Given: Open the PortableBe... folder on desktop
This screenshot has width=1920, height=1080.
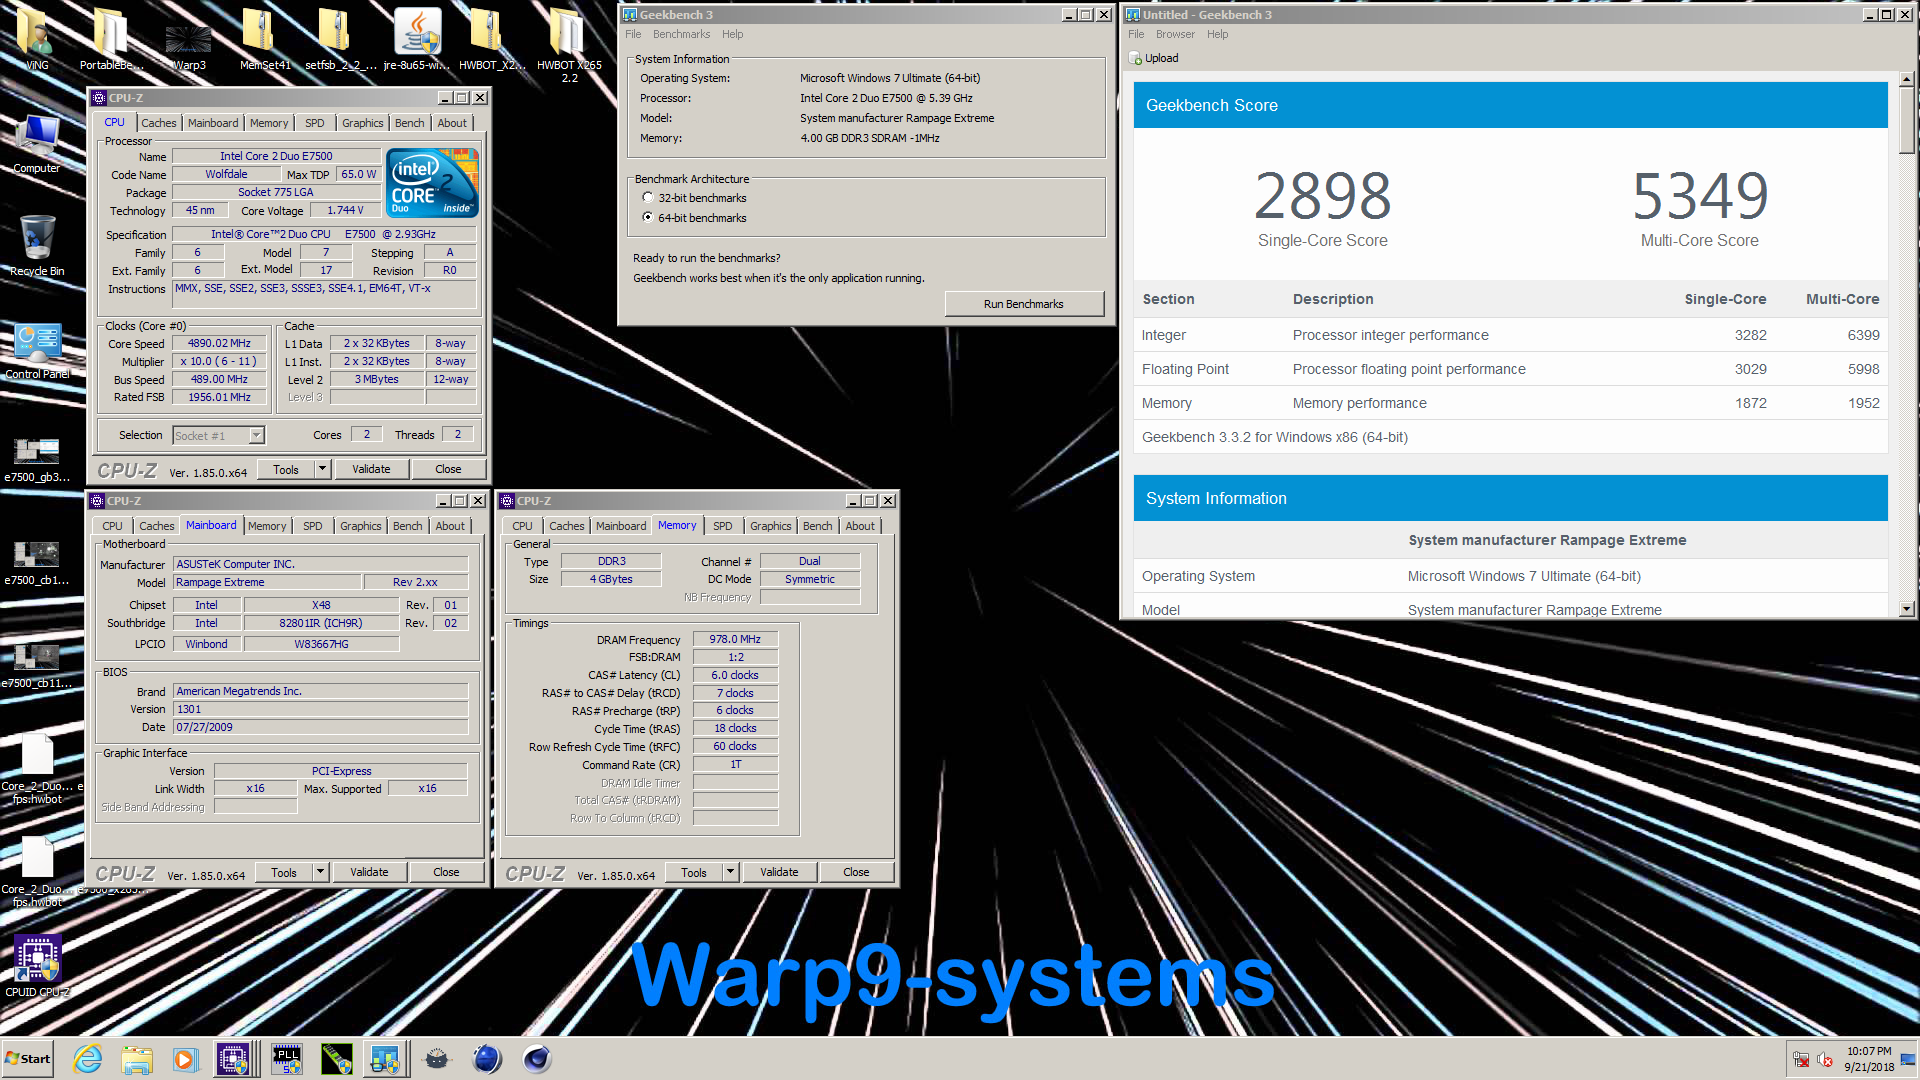Looking at the screenshot, I should coord(111,38).
